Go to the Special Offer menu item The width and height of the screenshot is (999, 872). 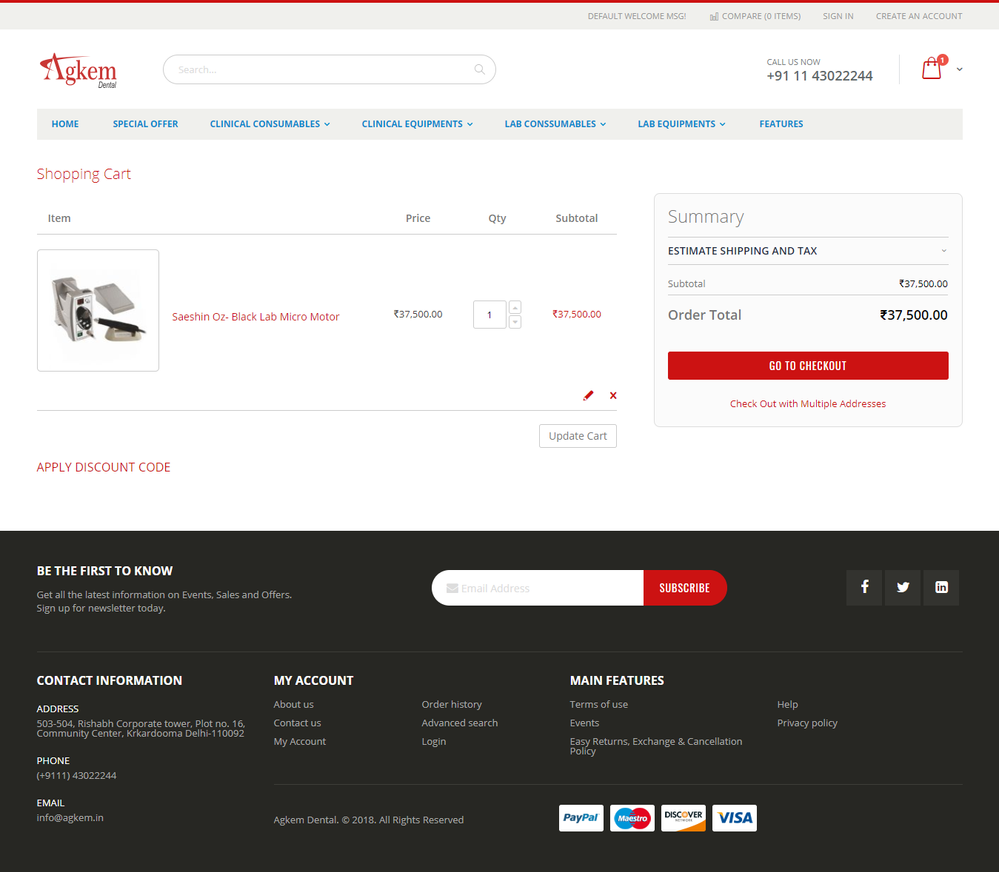click(x=145, y=124)
